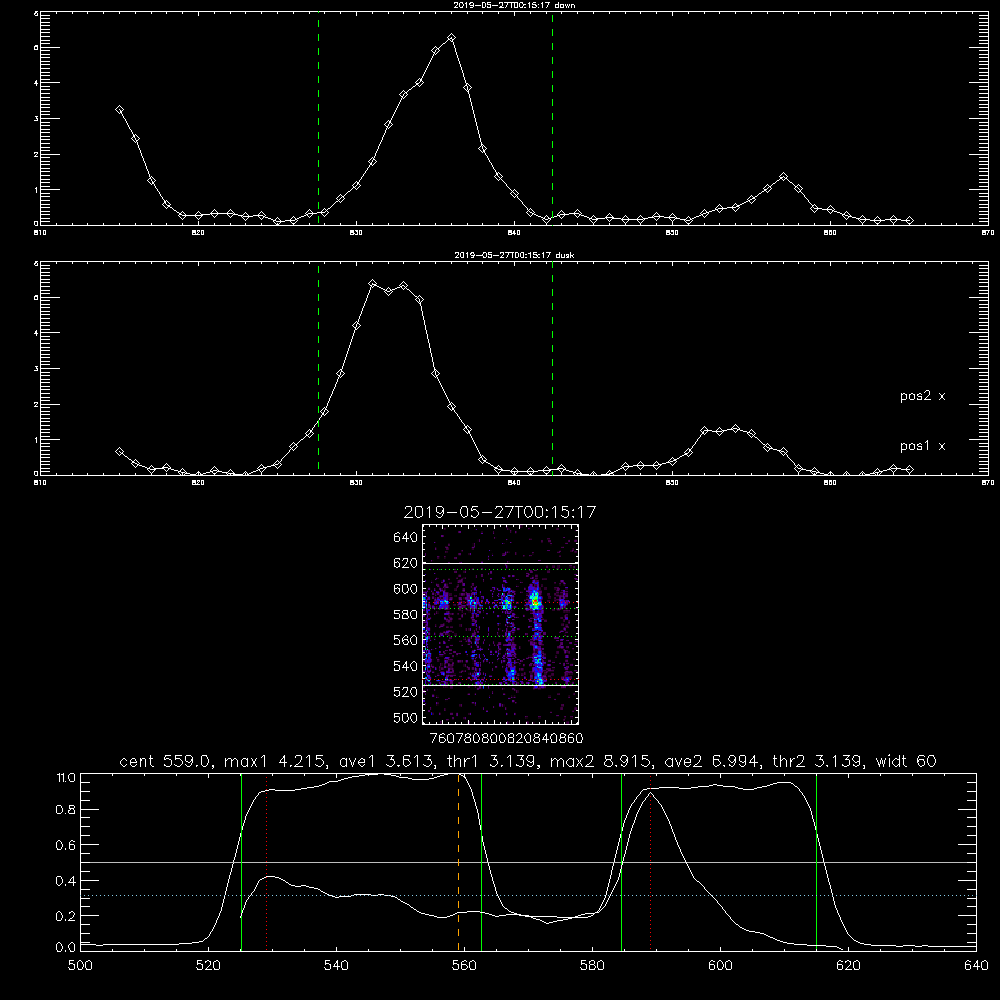Click the '0.0' y-axis label of bottom plot
Image resolution: width=1000 pixels, height=1000 pixels.
[66, 948]
